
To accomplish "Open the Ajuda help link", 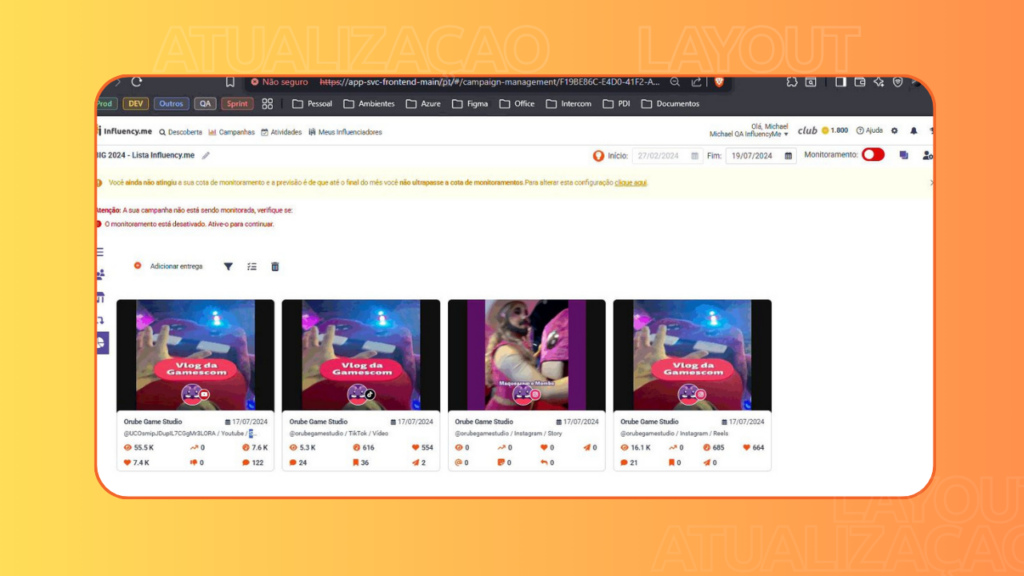I will 869,131.
